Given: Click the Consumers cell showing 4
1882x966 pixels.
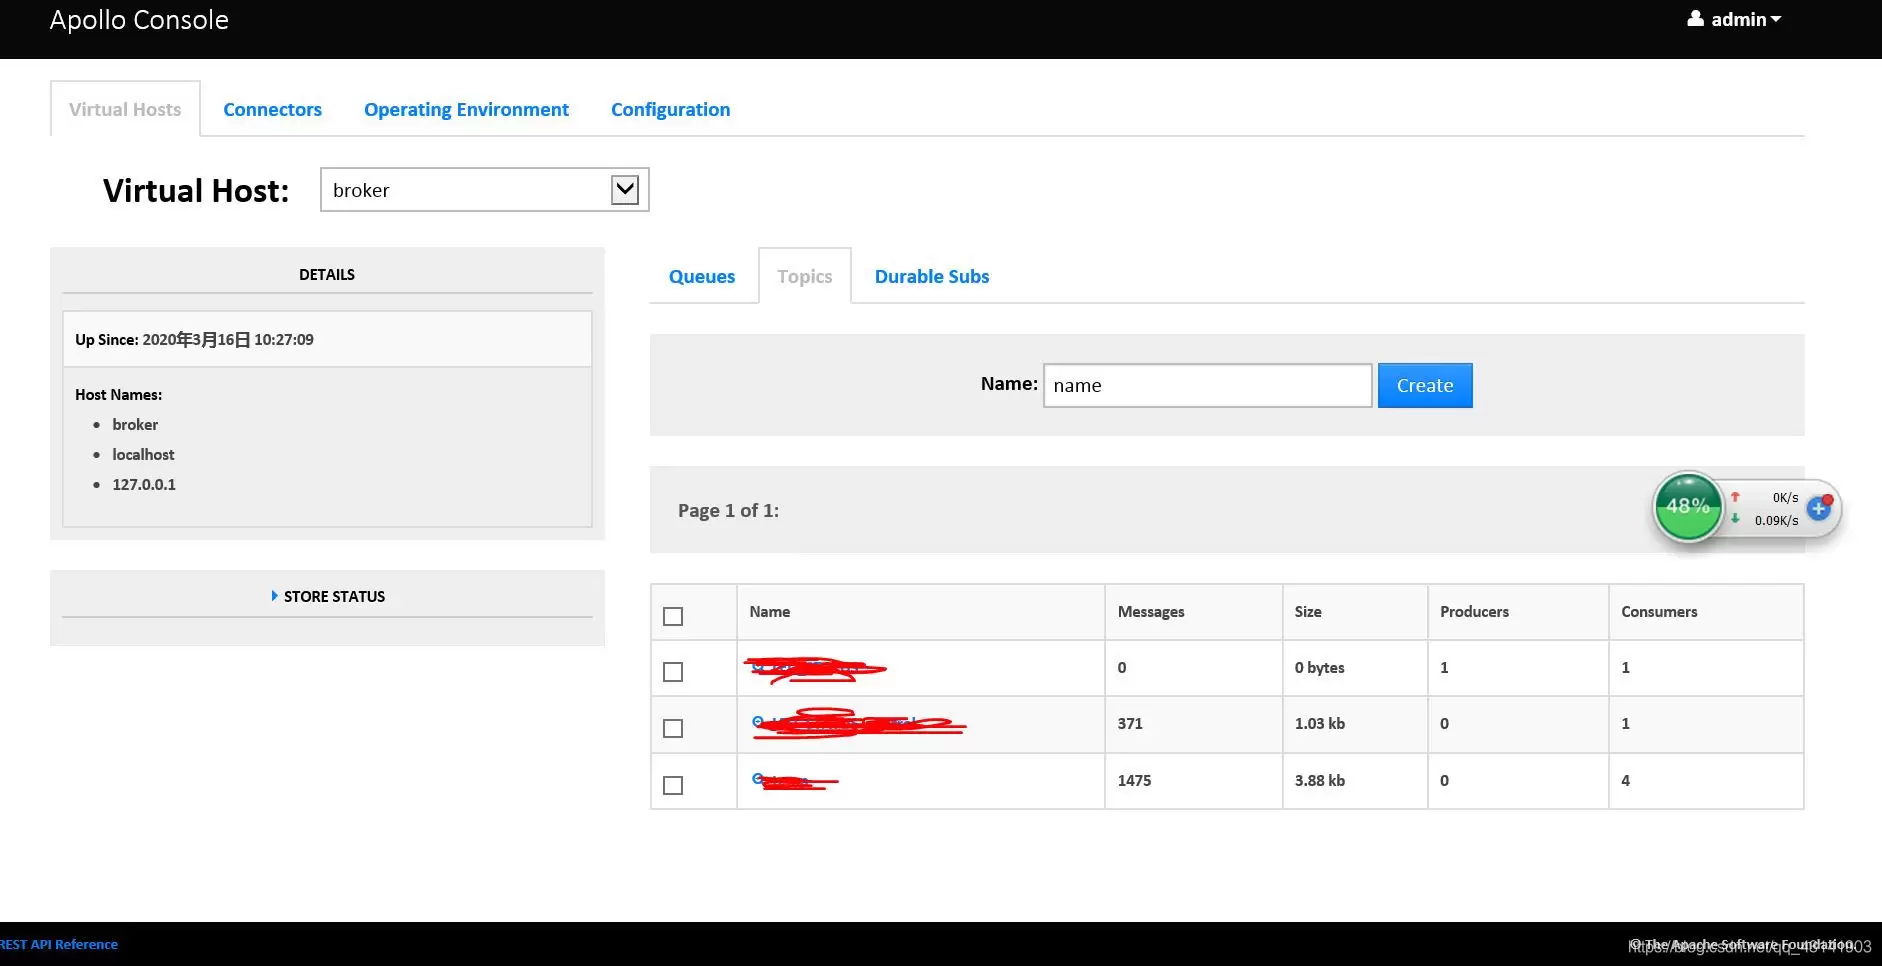Looking at the screenshot, I should click(x=1626, y=780).
